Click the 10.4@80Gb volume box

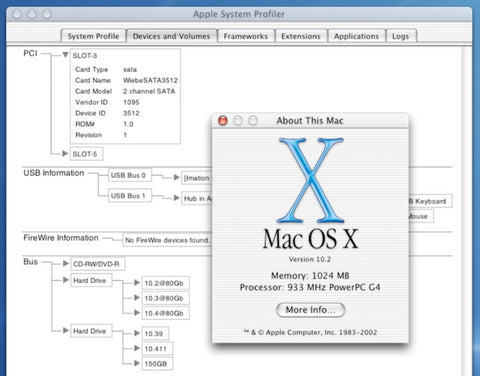[x=165, y=313]
